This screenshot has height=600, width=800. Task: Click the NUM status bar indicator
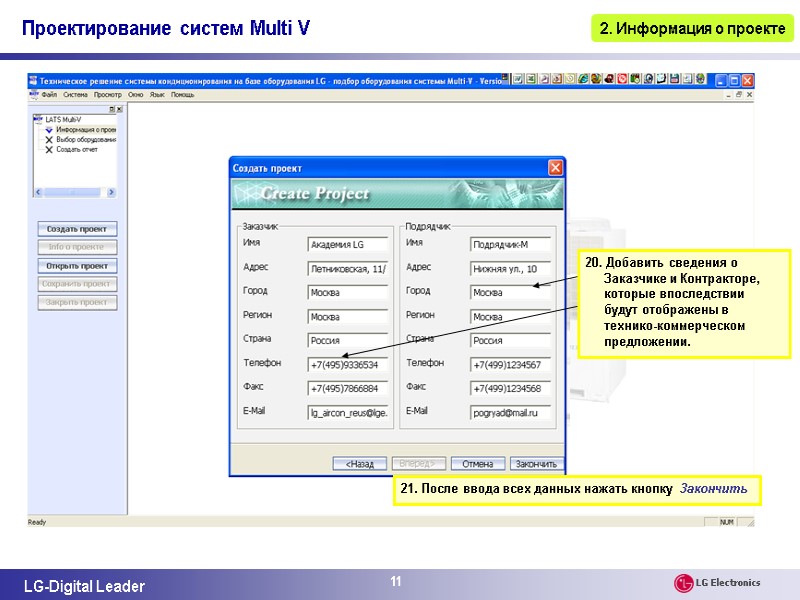727,522
